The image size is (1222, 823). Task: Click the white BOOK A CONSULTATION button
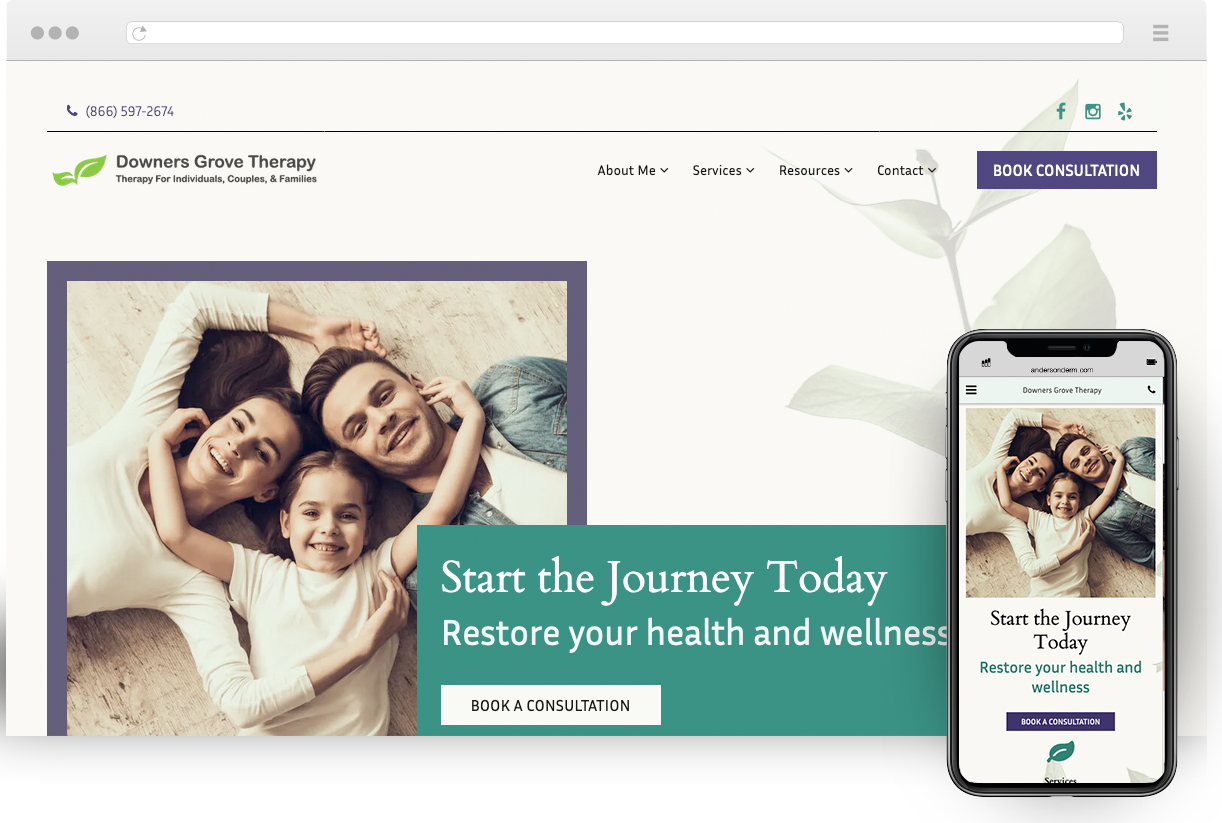click(551, 705)
